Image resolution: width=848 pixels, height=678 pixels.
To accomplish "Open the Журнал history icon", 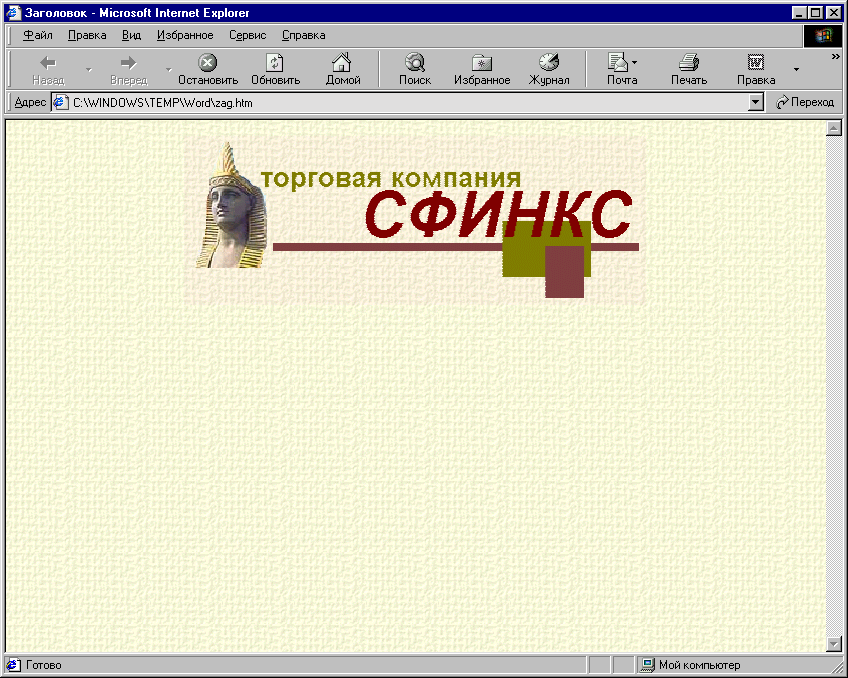I will click(x=549, y=63).
